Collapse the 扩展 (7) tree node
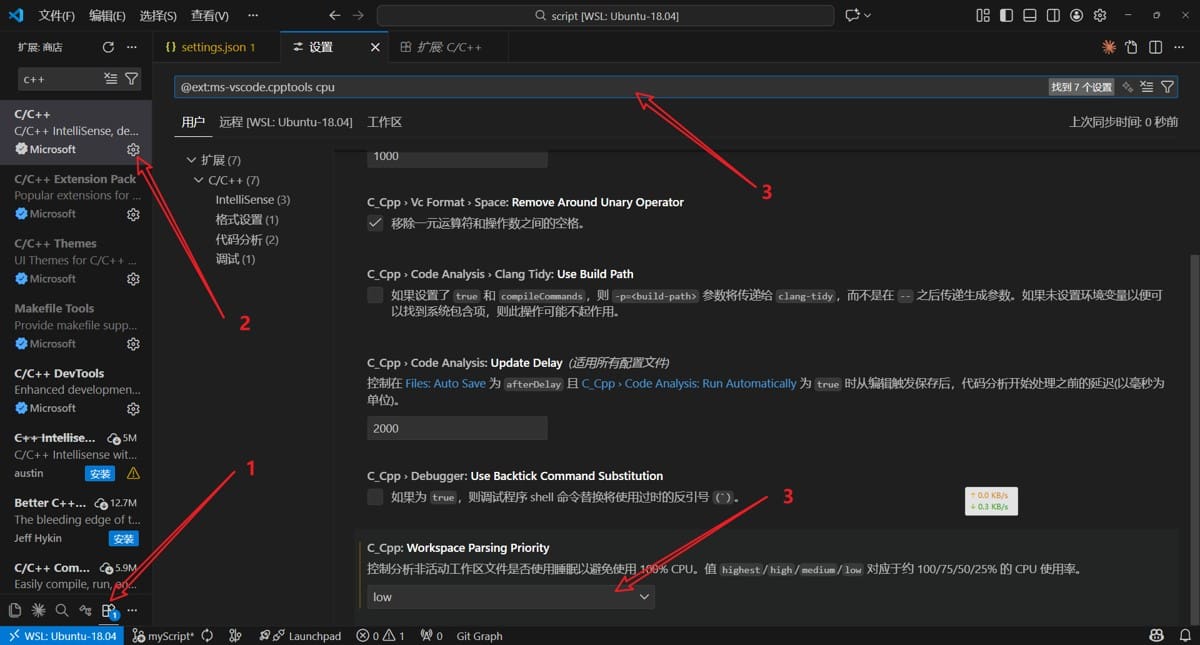The image size is (1200, 645). point(191,160)
